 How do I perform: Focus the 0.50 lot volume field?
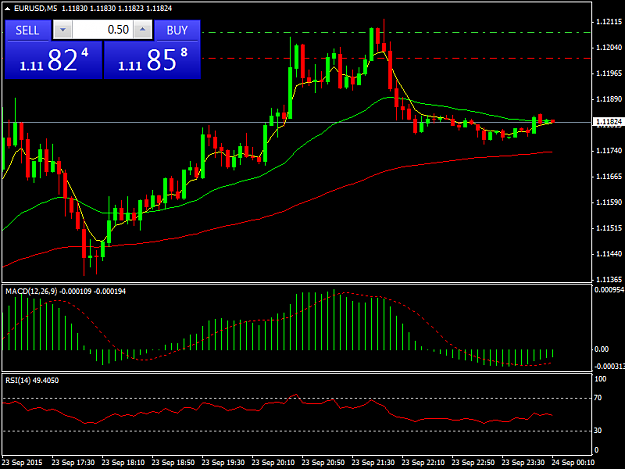click(x=103, y=30)
